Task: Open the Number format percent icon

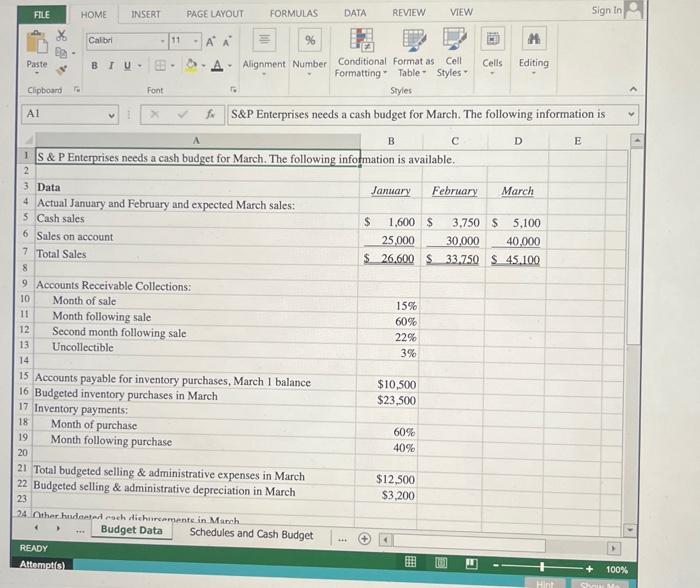Action: coord(310,40)
